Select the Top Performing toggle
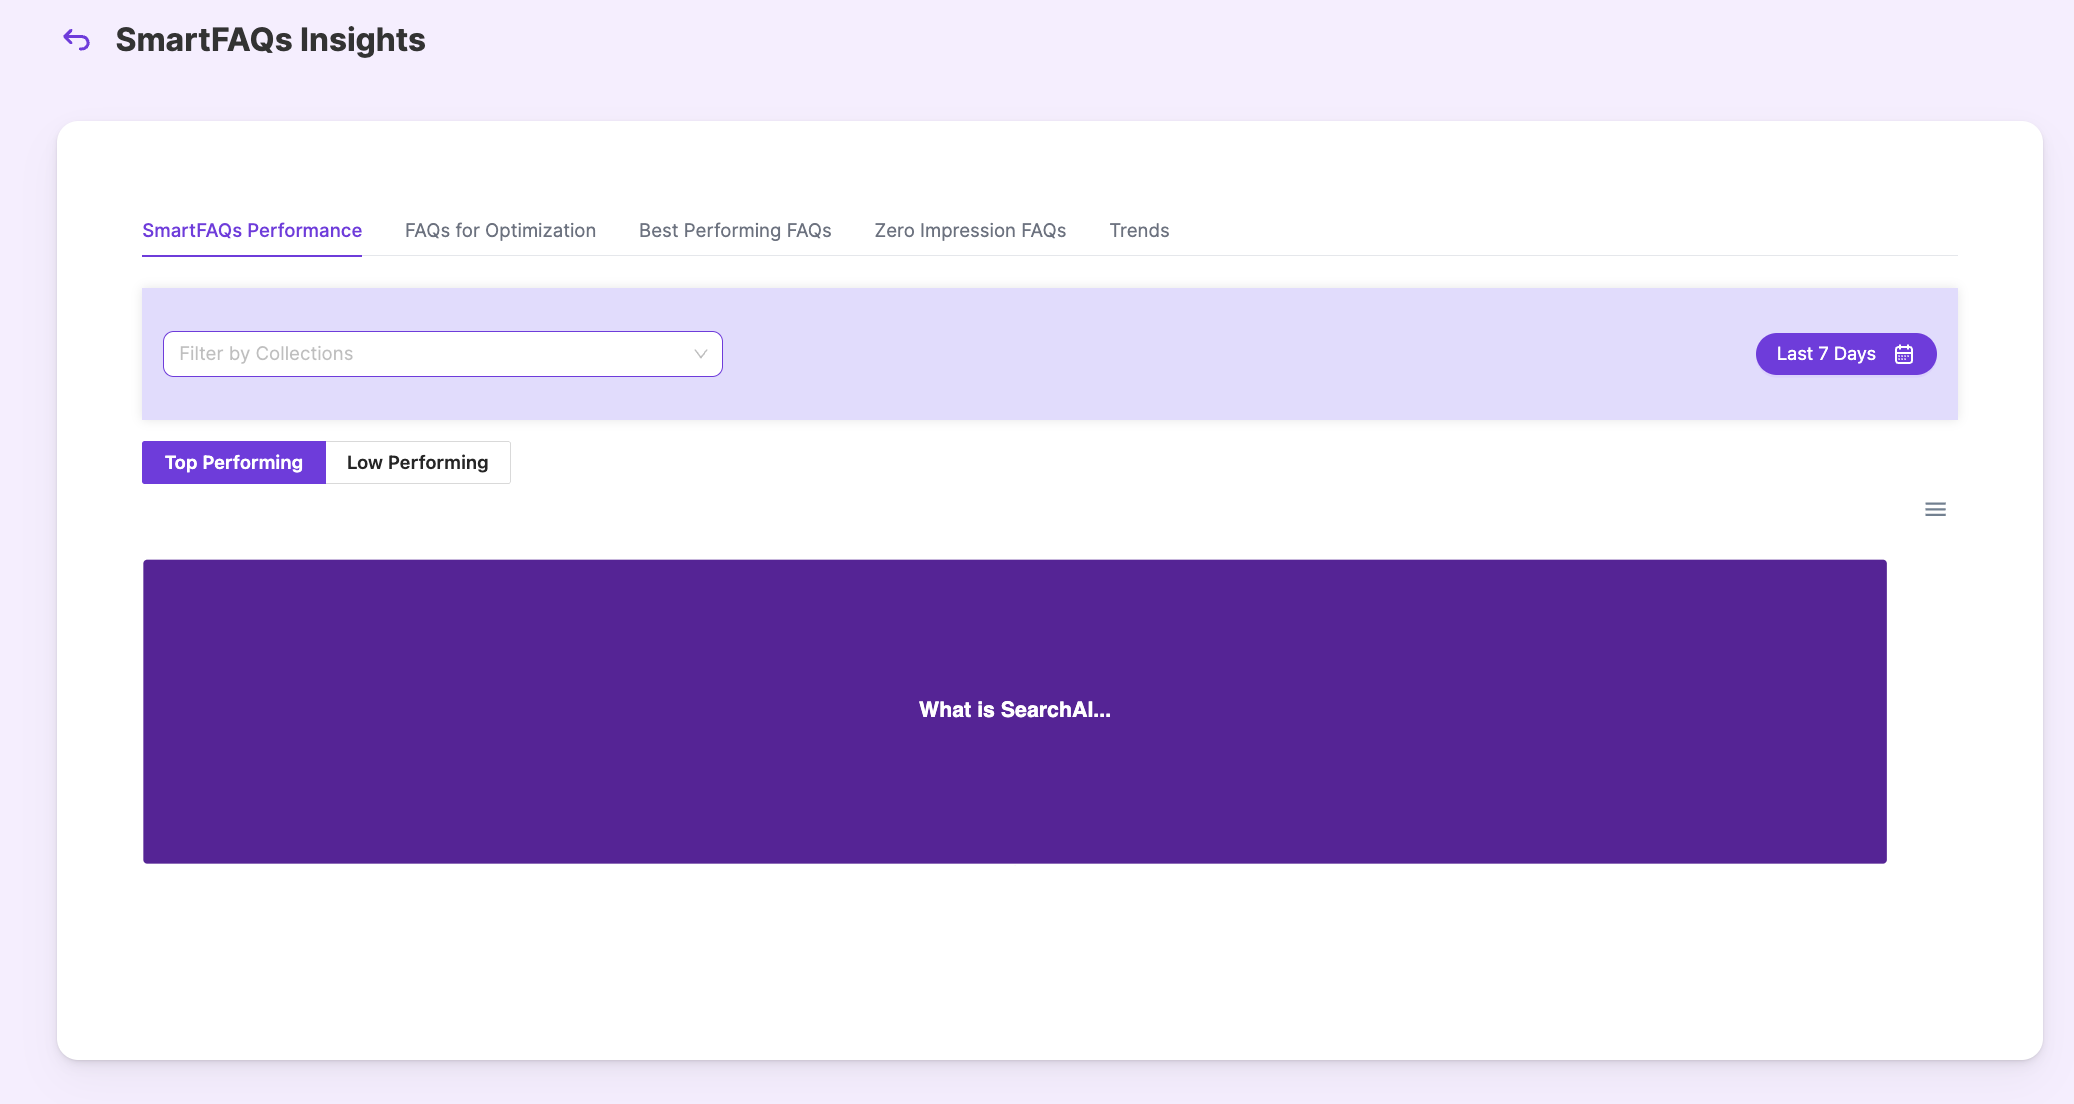 (233, 462)
